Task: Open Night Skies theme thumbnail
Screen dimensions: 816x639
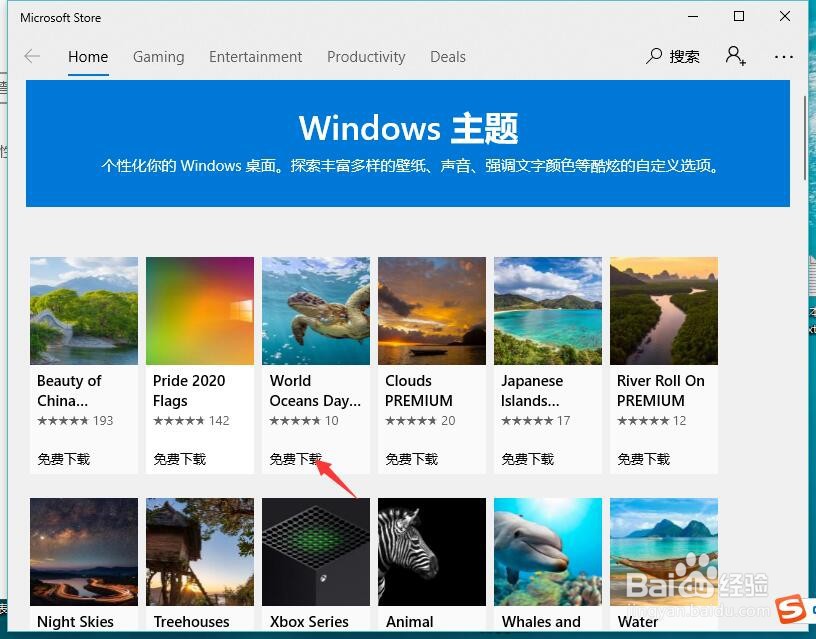Action: tap(84, 552)
